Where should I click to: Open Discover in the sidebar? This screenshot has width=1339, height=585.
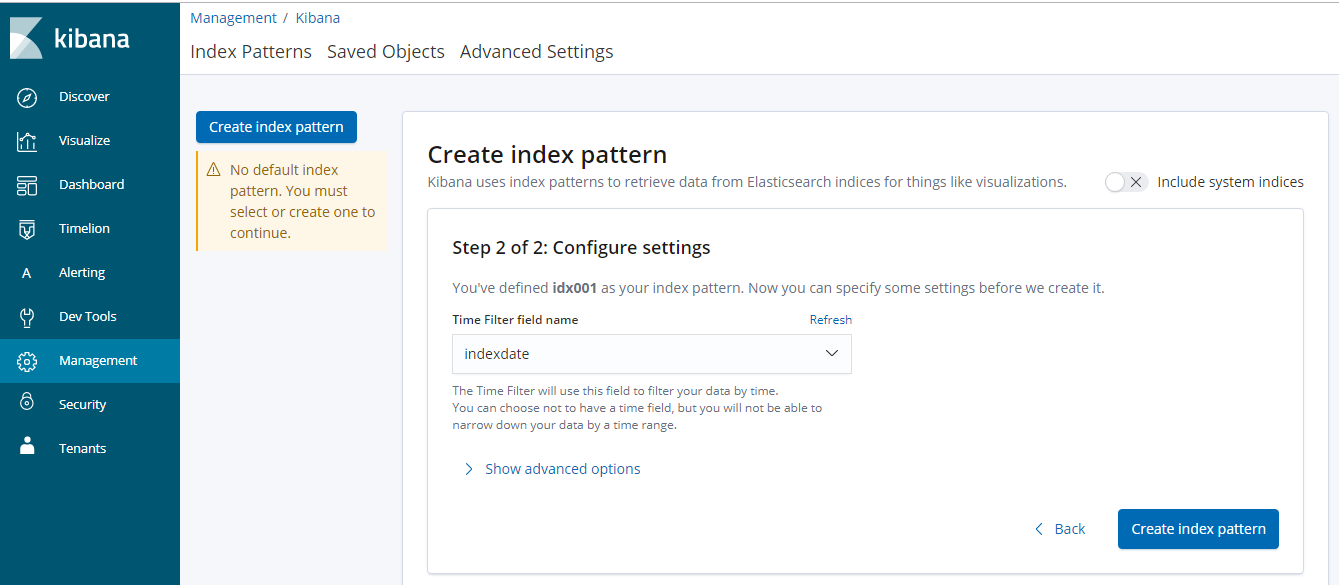coord(90,97)
